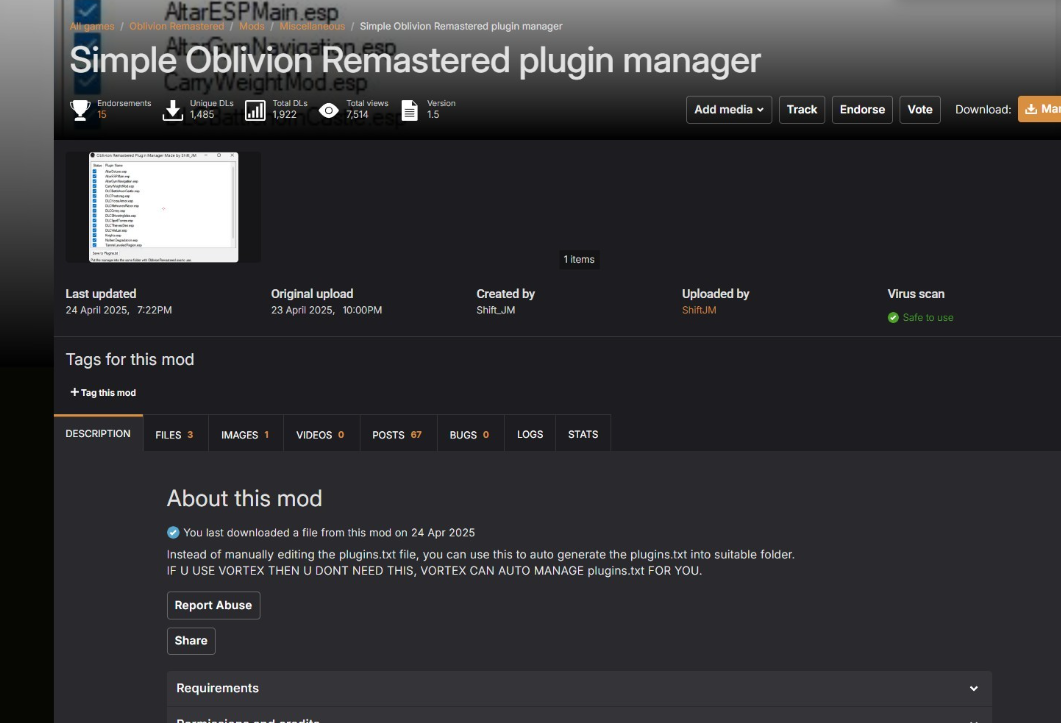Image resolution: width=1061 pixels, height=723 pixels.
Task: Click the Tags for this mod heading
Action: [x=130, y=359]
